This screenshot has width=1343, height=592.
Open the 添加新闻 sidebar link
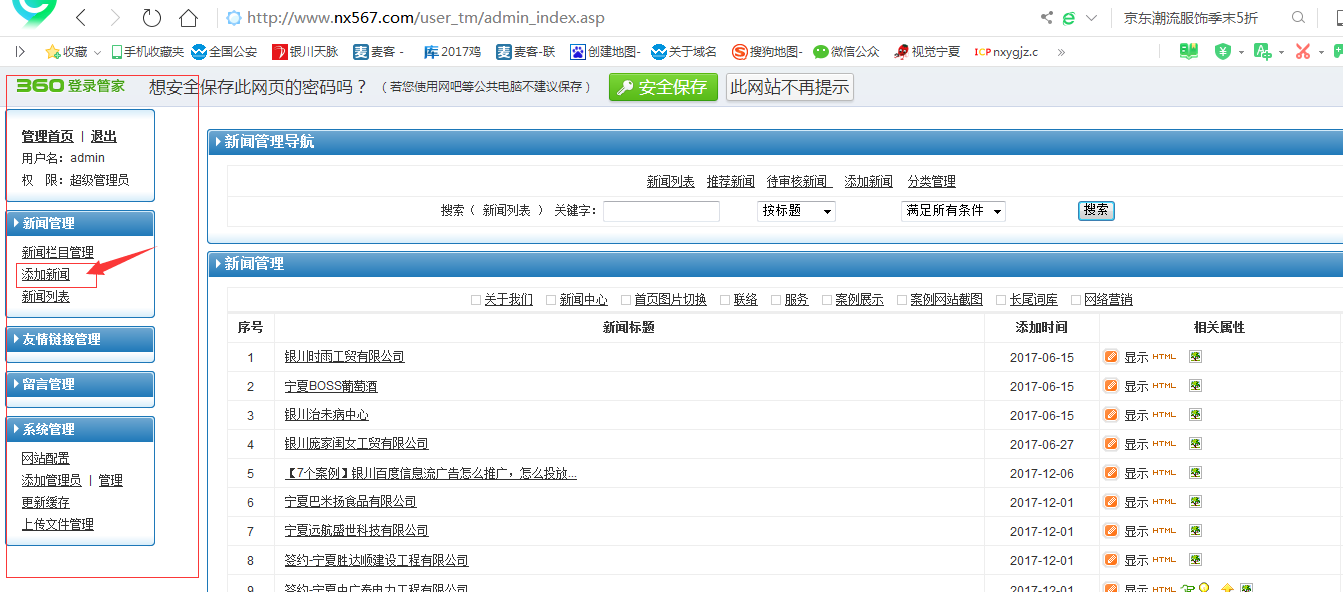point(46,275)
